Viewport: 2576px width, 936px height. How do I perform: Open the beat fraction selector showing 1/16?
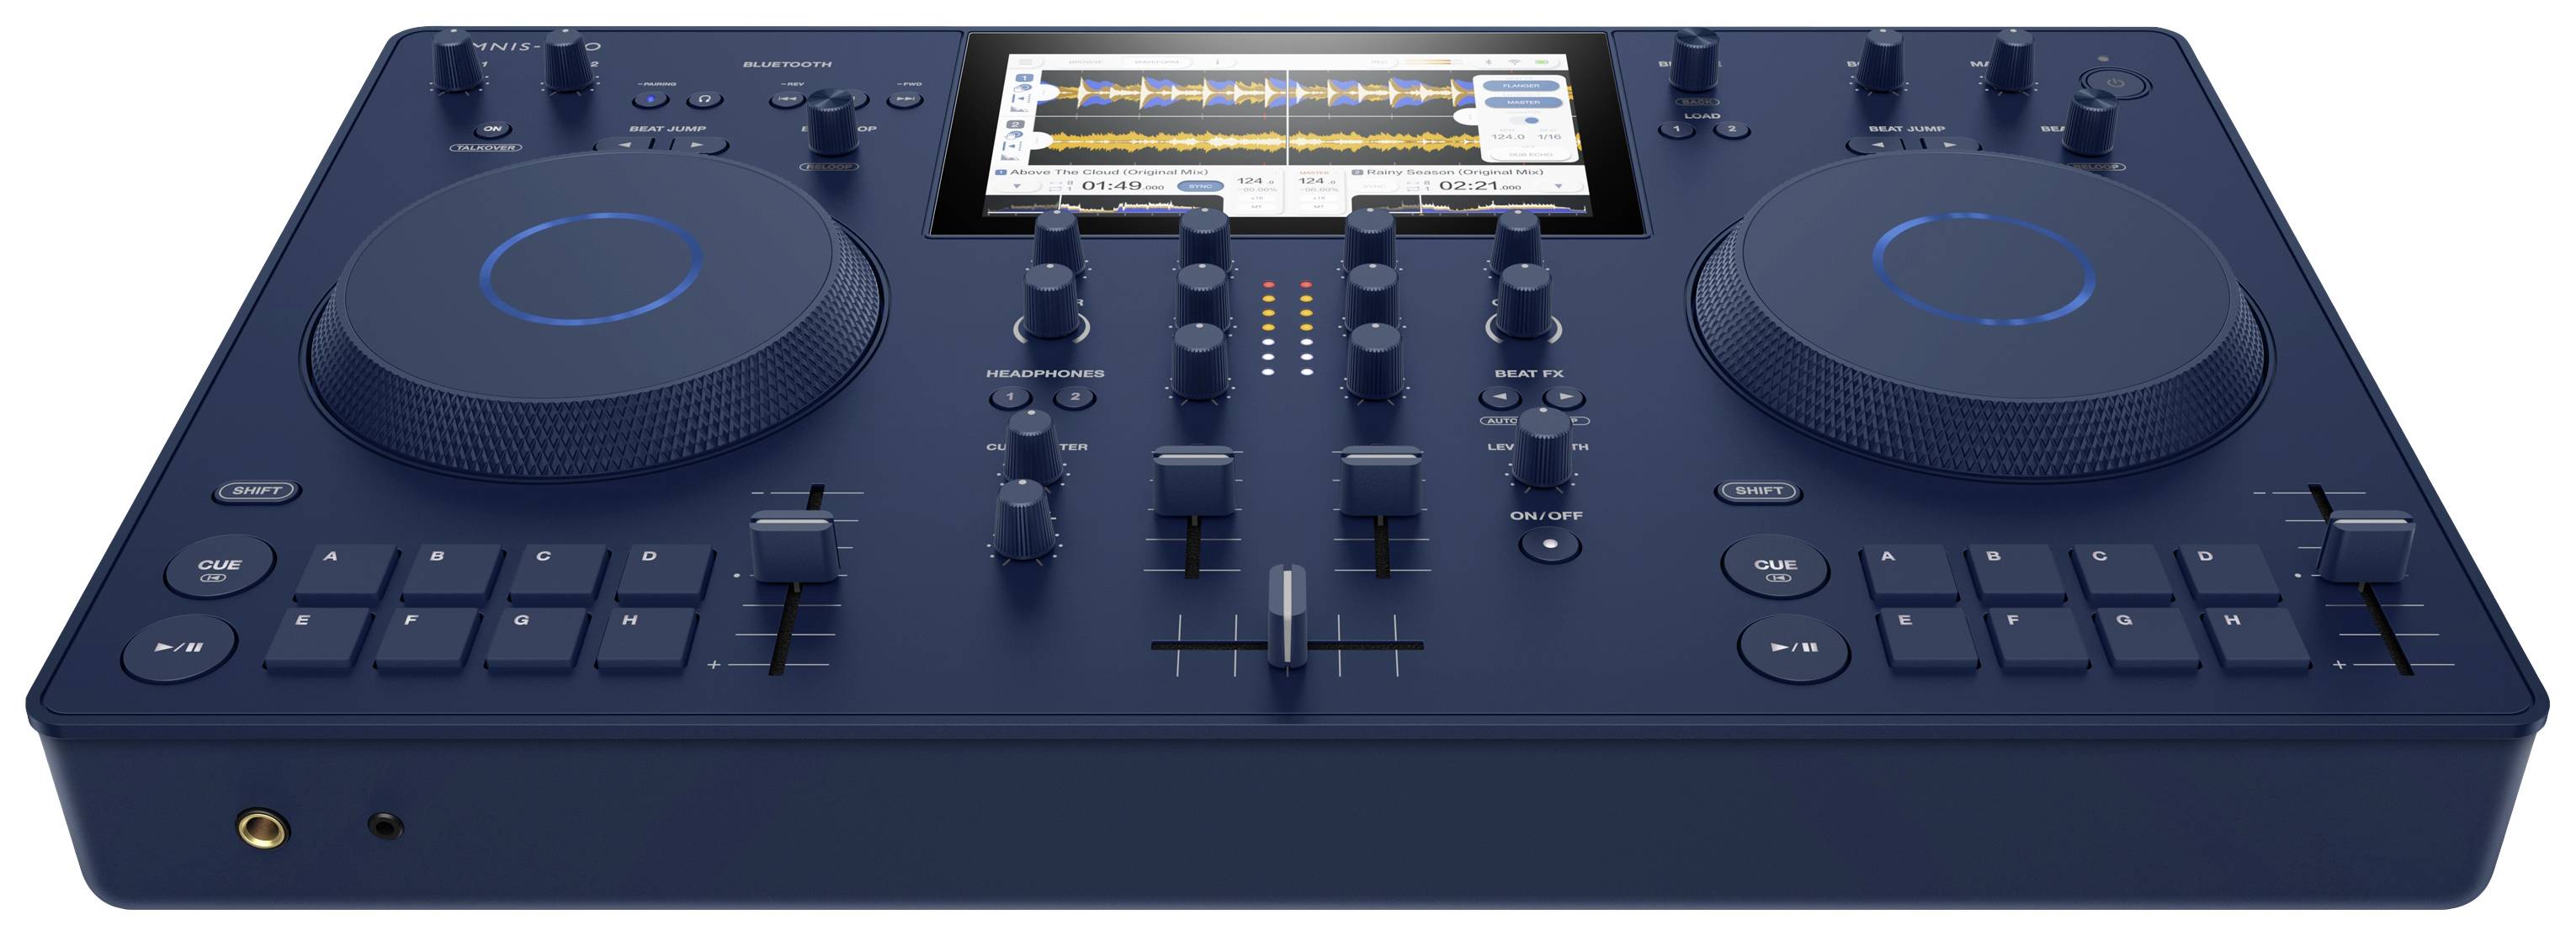click(x=1549, y=137)
